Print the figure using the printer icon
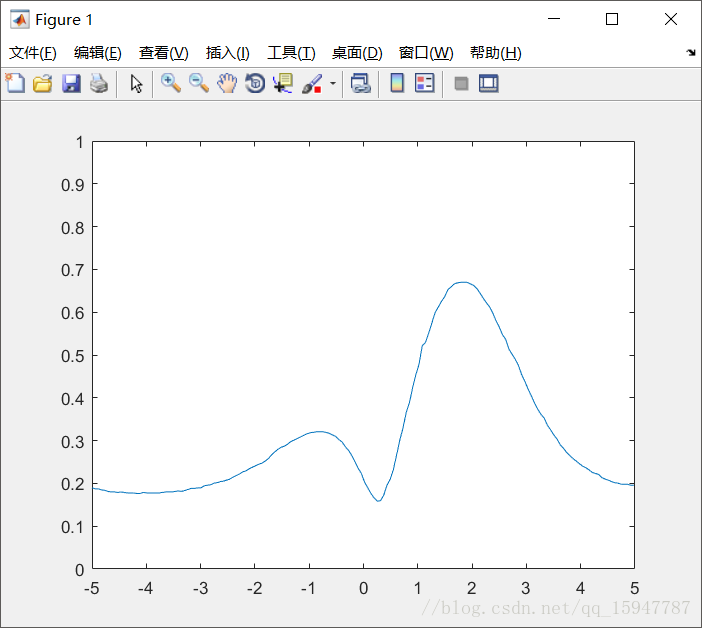The image size is (702, 628). click(99, 84)
